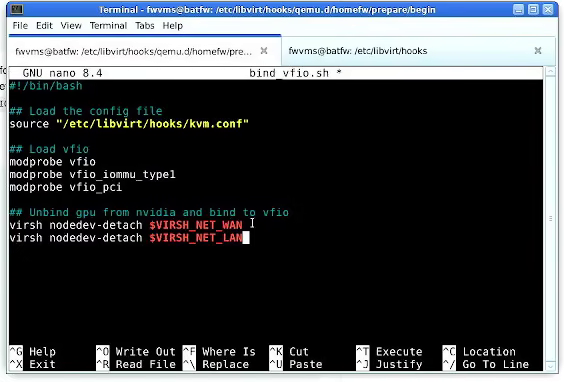The height and width of the screenshot is (382, 564).
Task: Open the View menu
Action: [71, 26]
